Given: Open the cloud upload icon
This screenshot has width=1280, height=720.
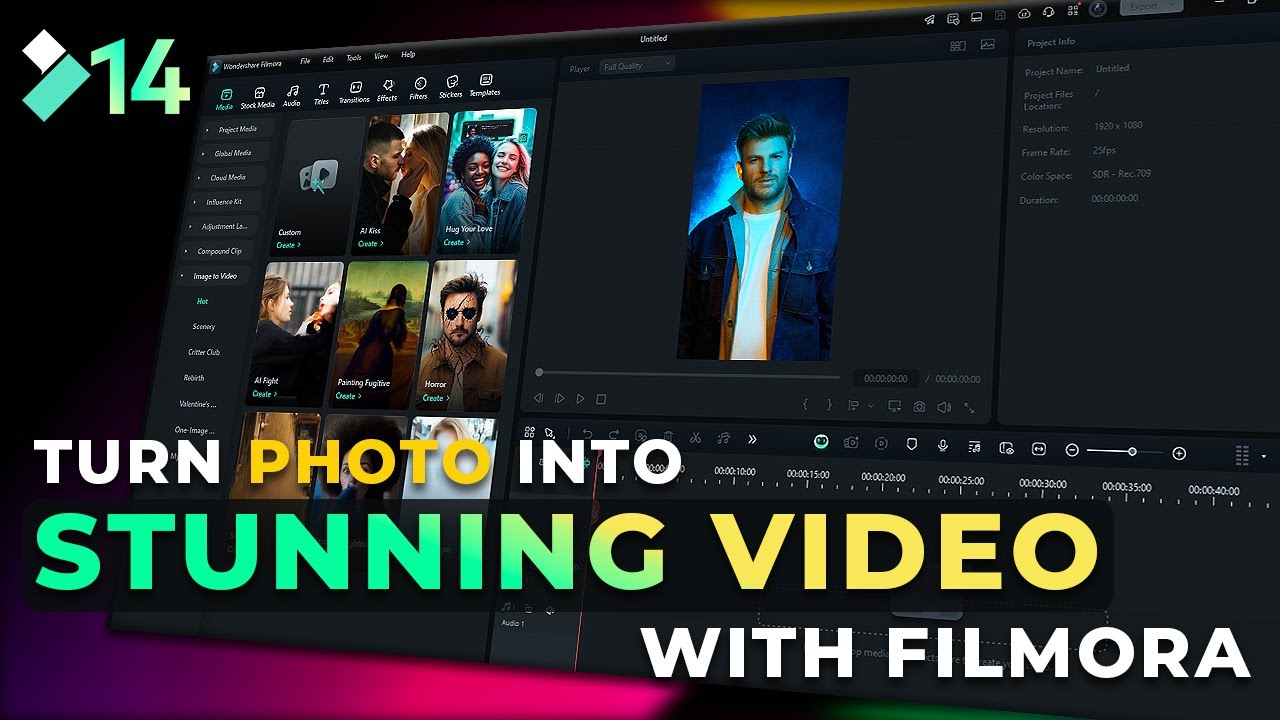Looking at the screenshot, I should coord(1024,13).
